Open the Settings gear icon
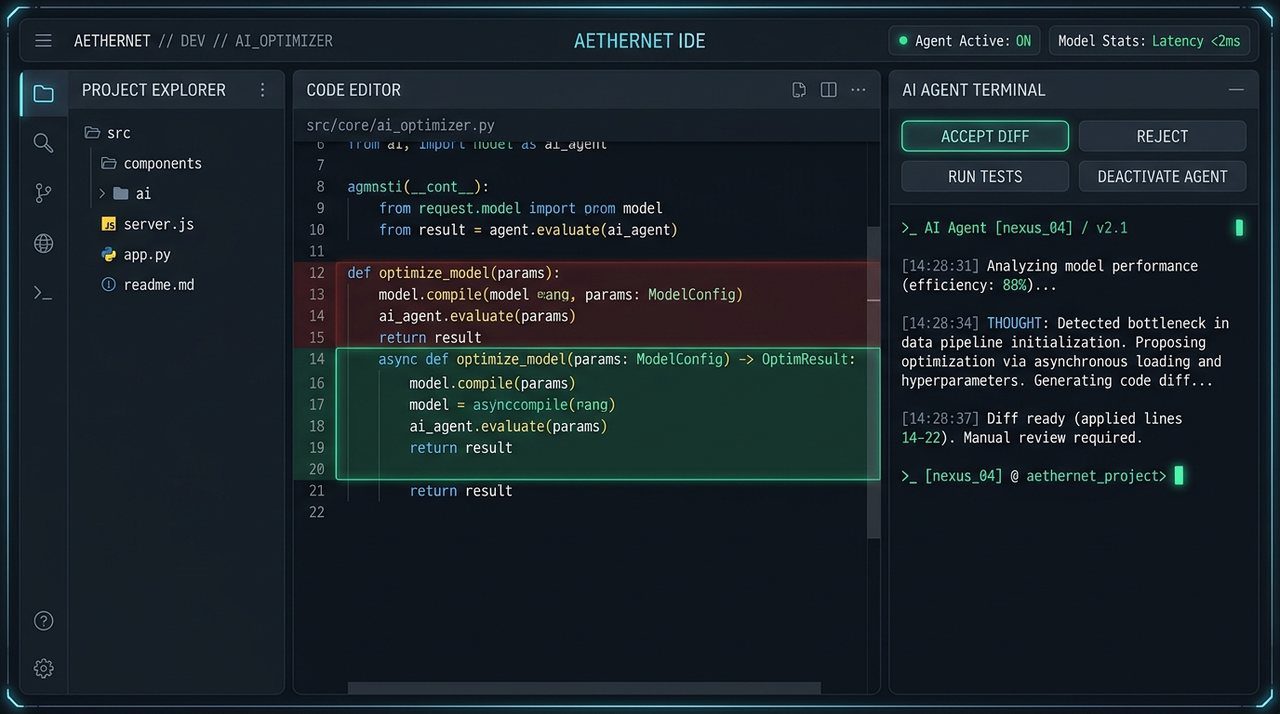 (43, 668)
